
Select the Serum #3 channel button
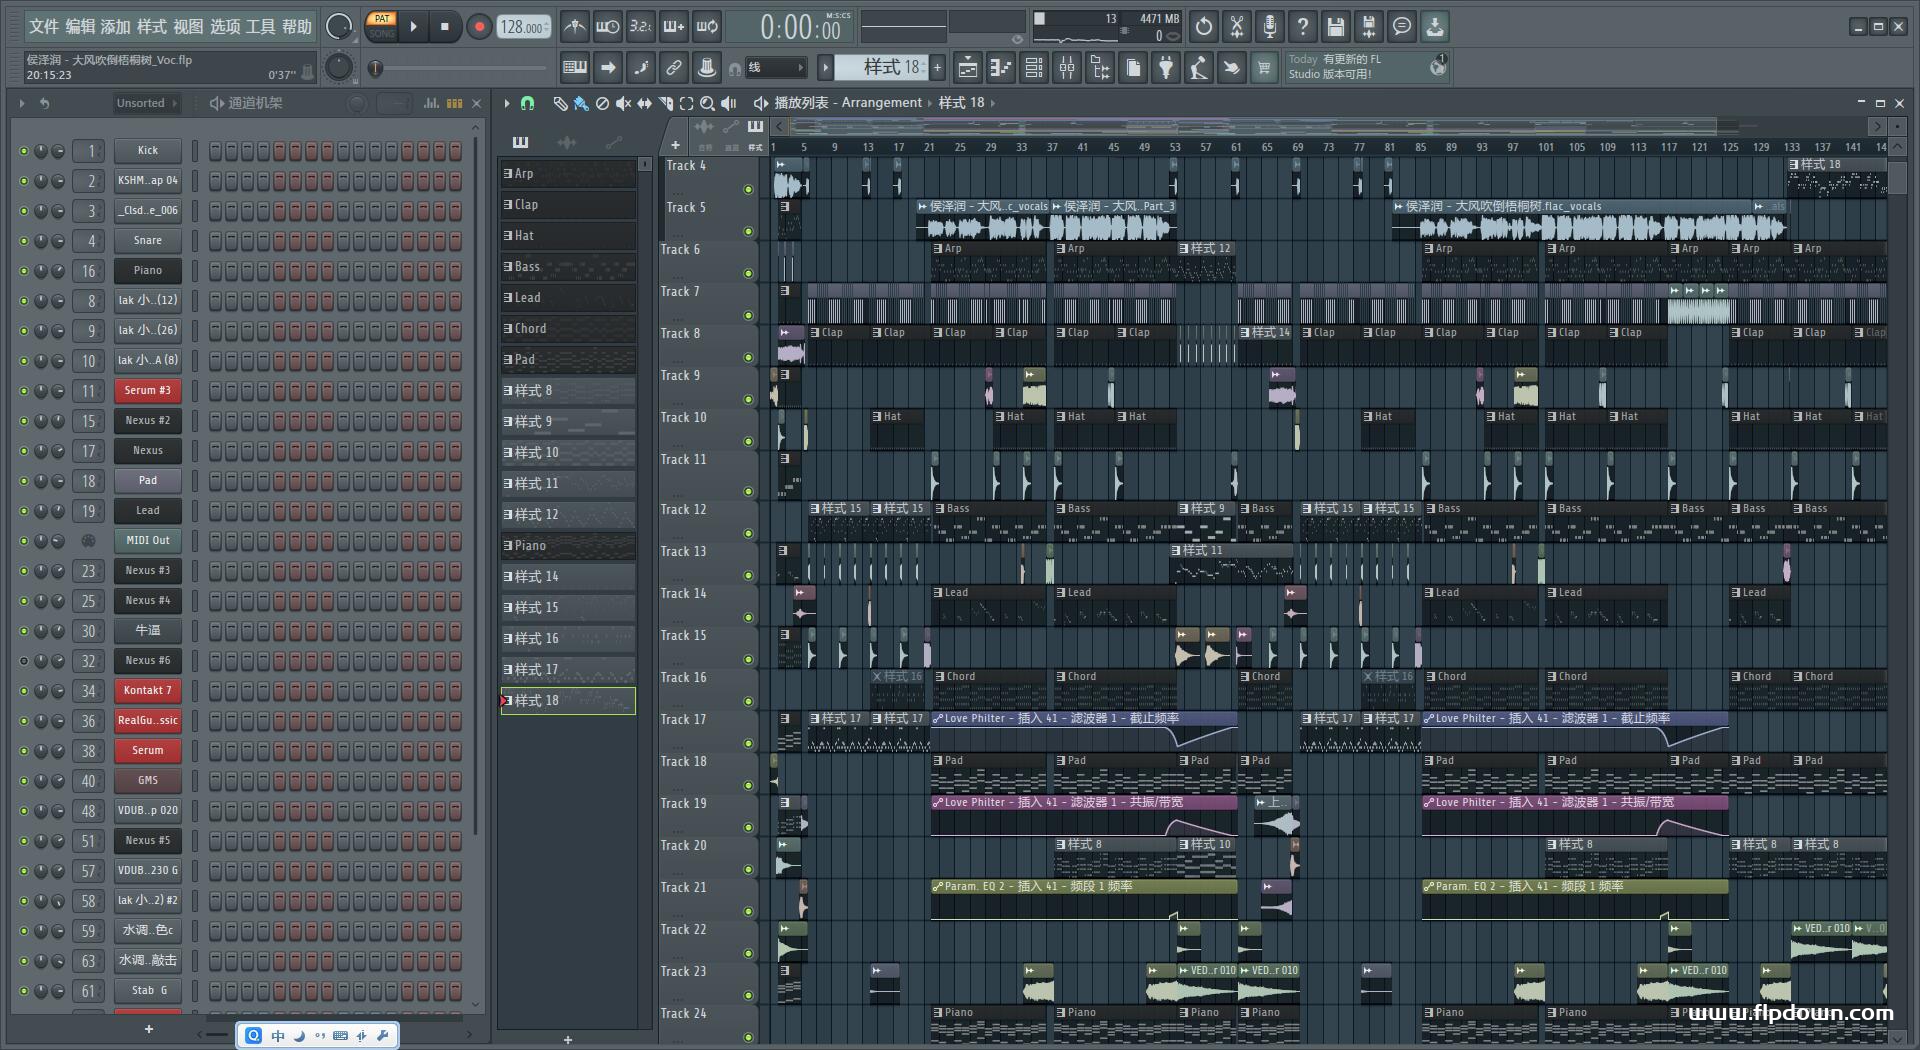[148, 391]
